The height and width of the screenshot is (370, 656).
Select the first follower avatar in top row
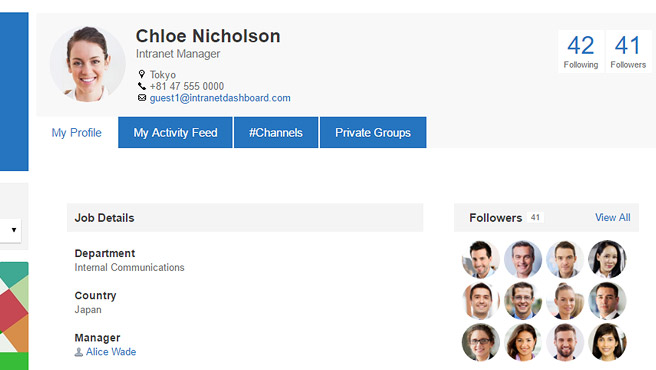tap(481, 259)
